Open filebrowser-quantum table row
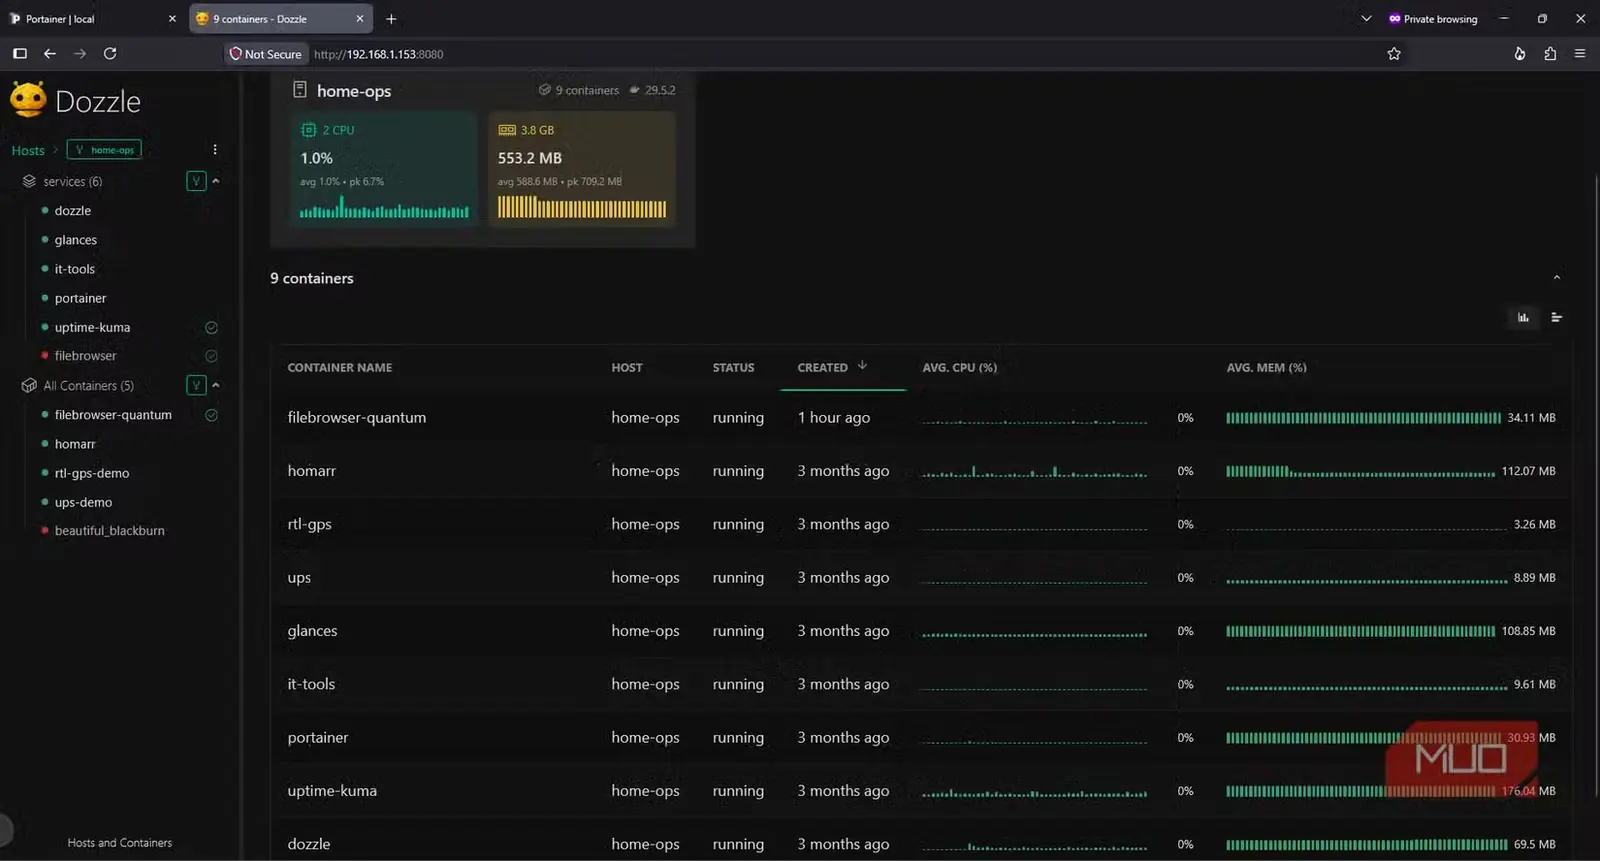Screen dimensions: 1600x861 pos(920,418)
